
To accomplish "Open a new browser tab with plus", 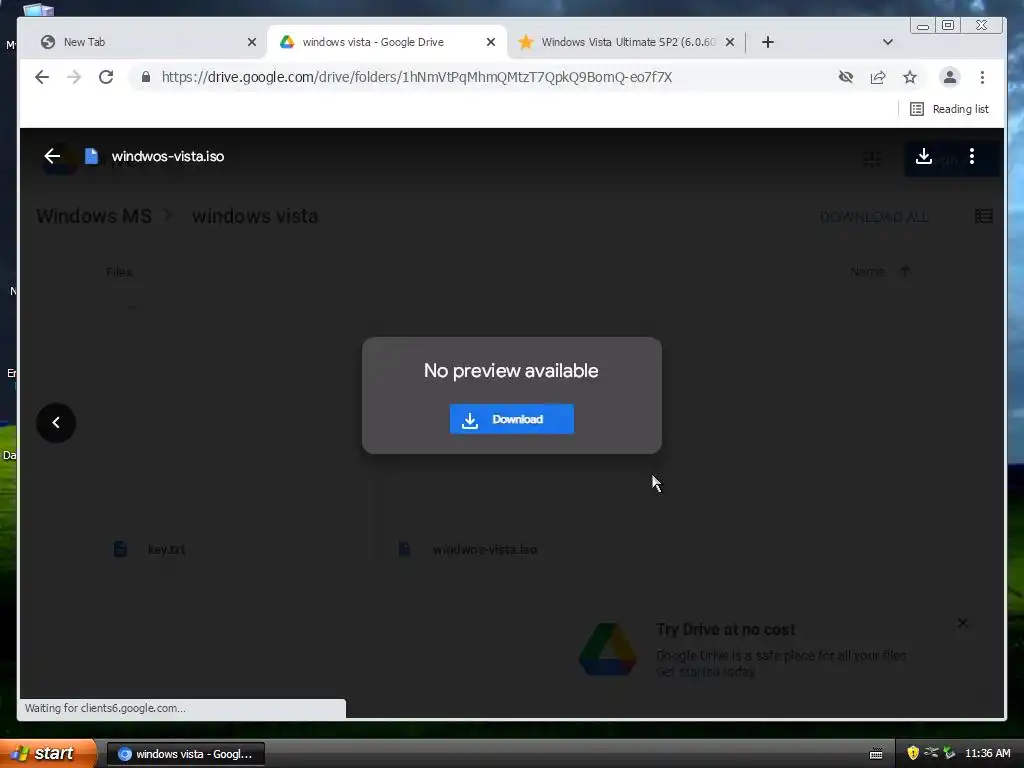I will 768,42.
